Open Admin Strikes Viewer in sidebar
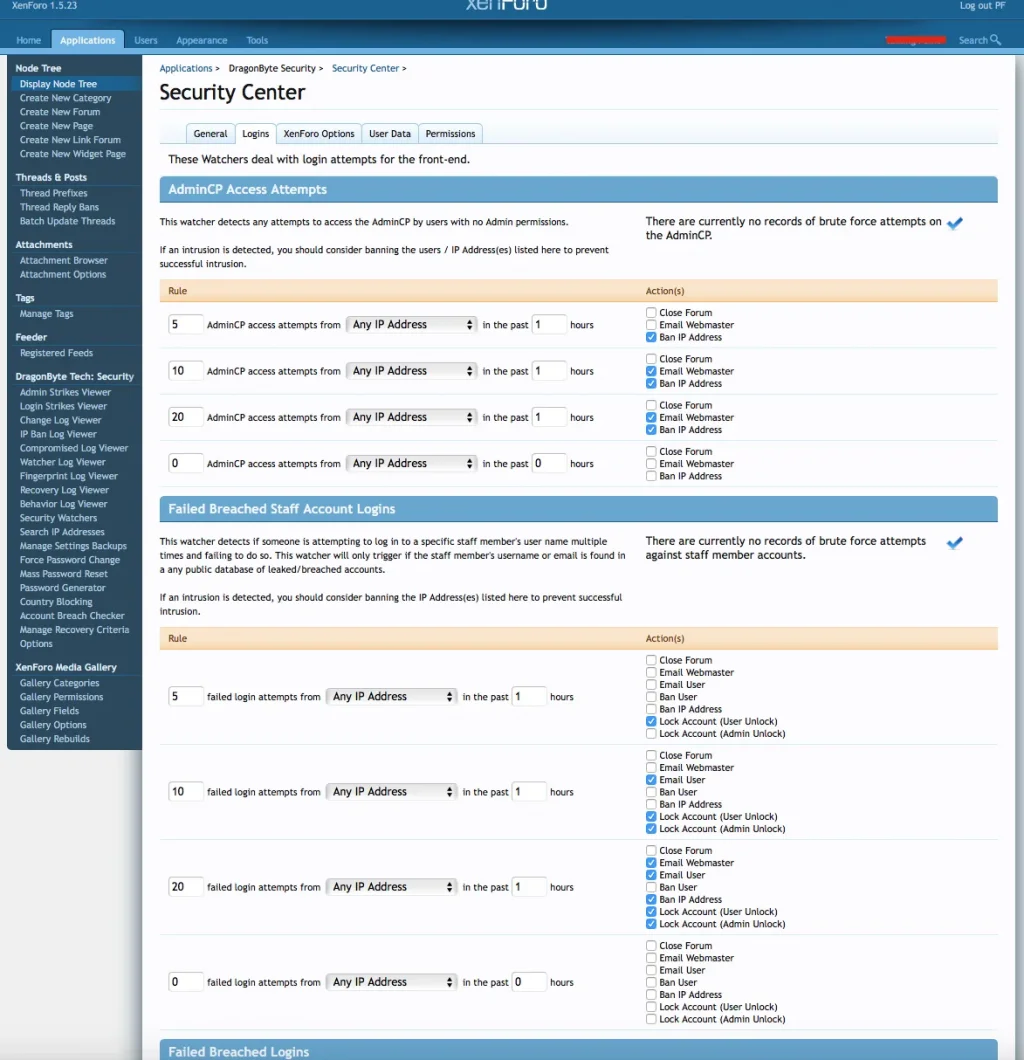 [x=65, y=392]
